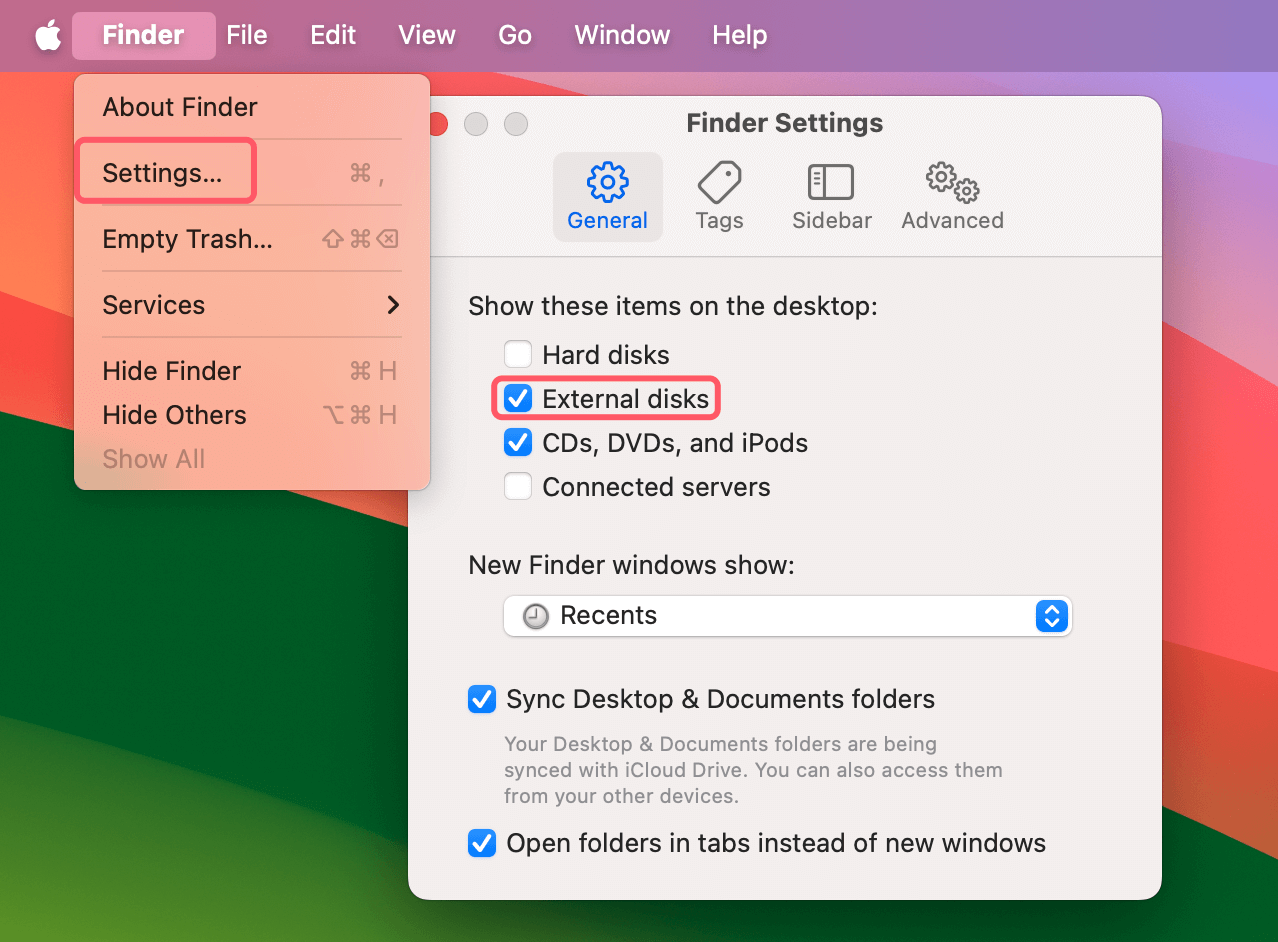Screen dimensions: 1278x942
Task: Select the General gear icon tab
Action: [x=607, y=197]
